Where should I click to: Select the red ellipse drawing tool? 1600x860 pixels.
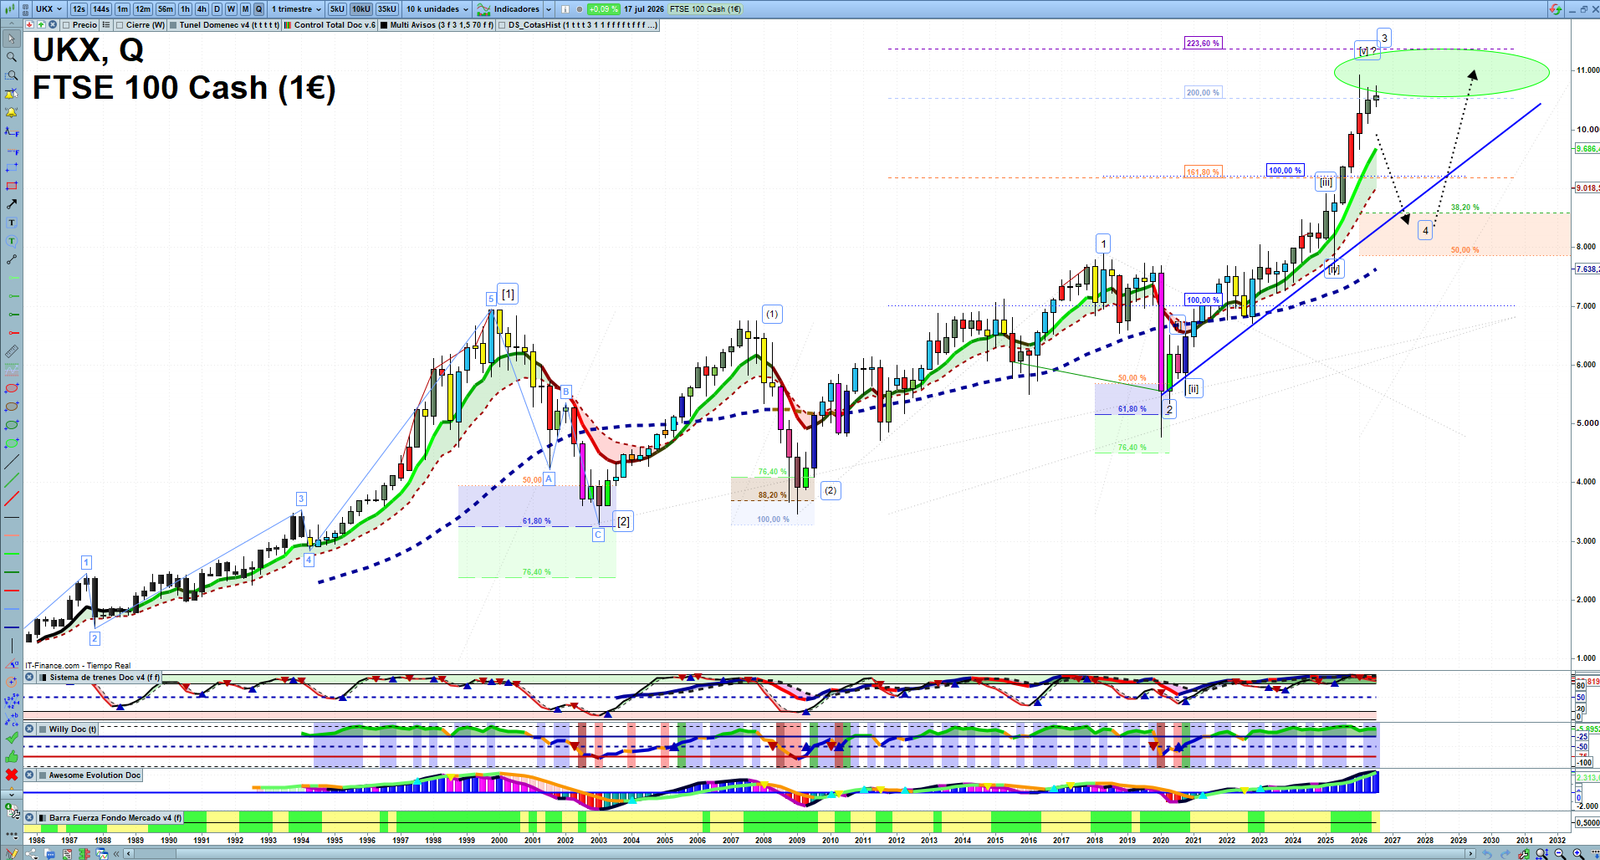[x=12, y=388]
